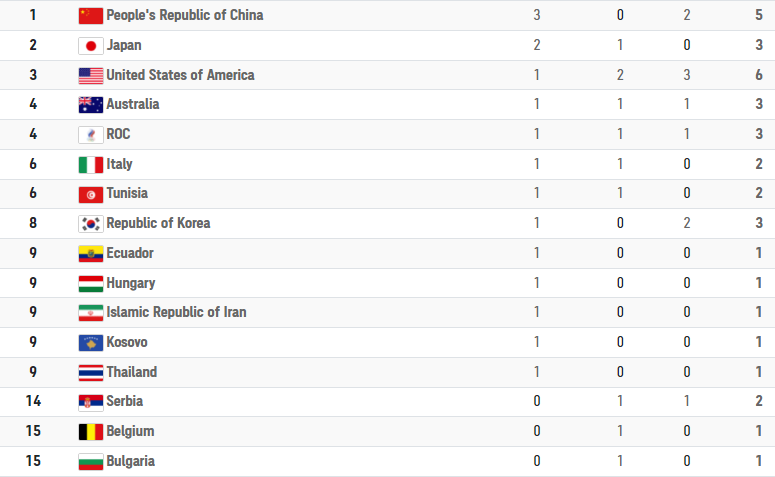Click the Belgium flag icon
775x477 pixels.
click(91, 432)
